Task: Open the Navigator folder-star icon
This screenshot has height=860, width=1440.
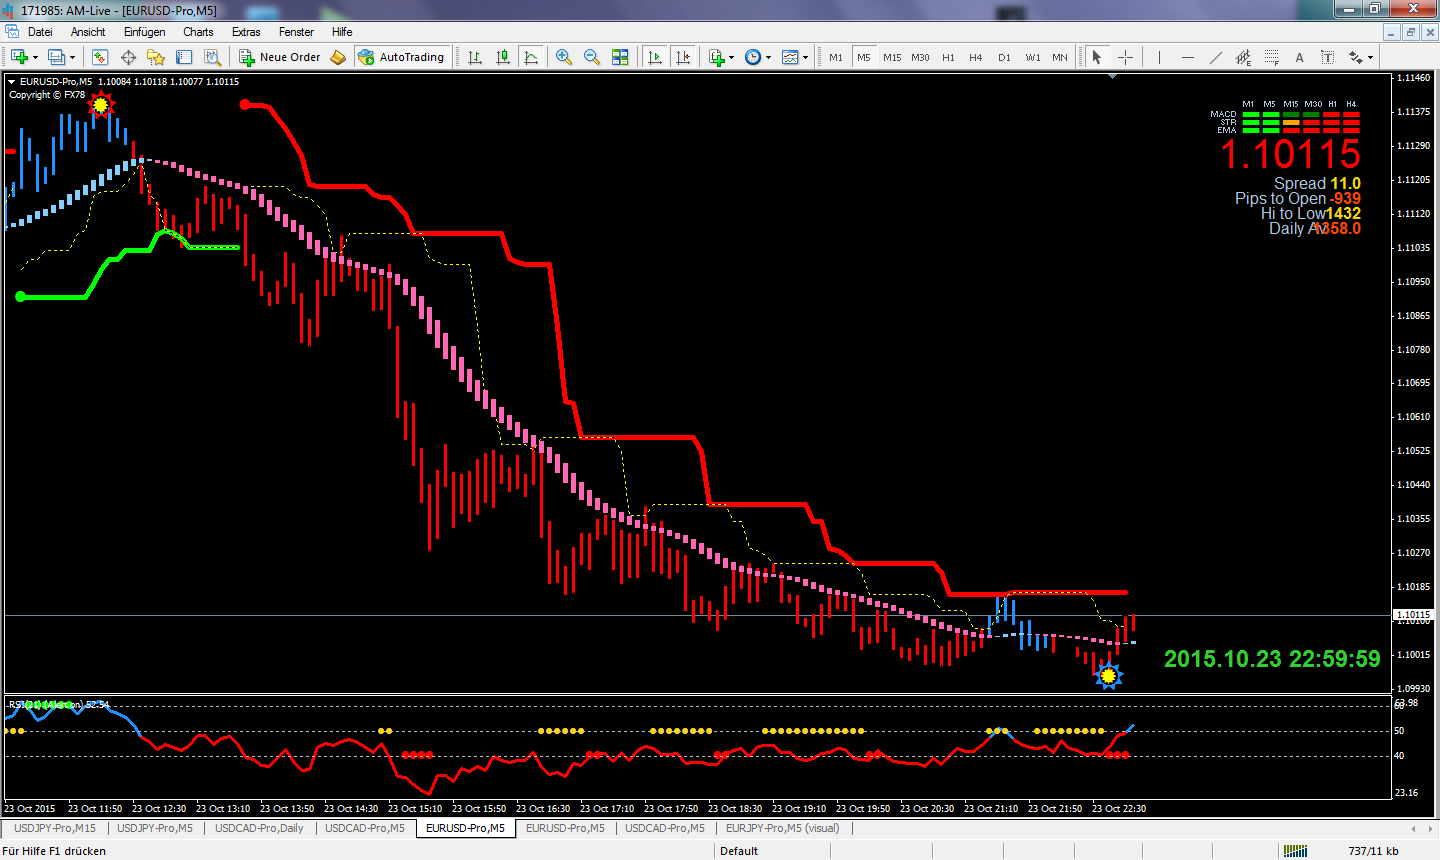Action: pyautogui.click(x=156, y=57)
